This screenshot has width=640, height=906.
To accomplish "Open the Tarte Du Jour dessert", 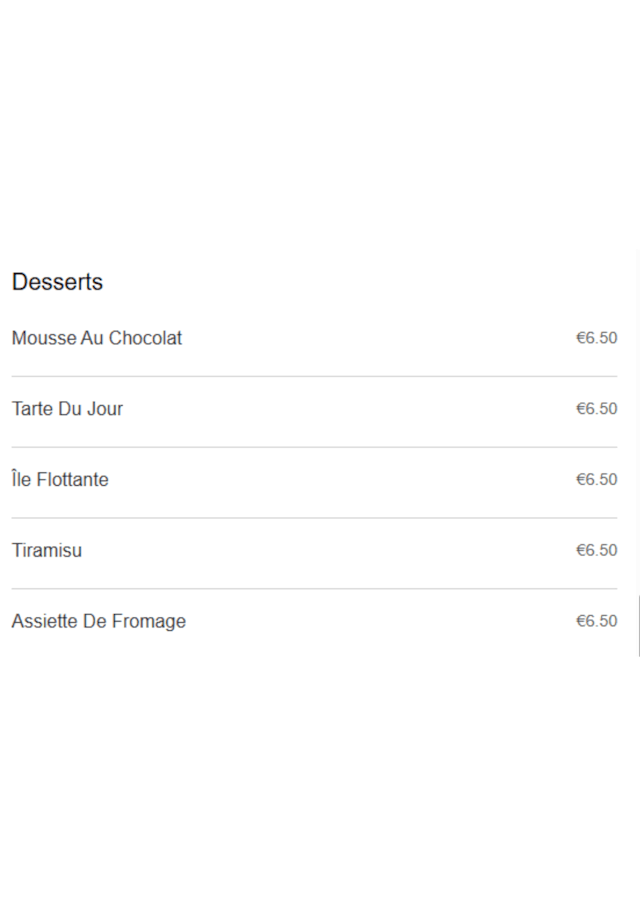I will click(67, 409).
